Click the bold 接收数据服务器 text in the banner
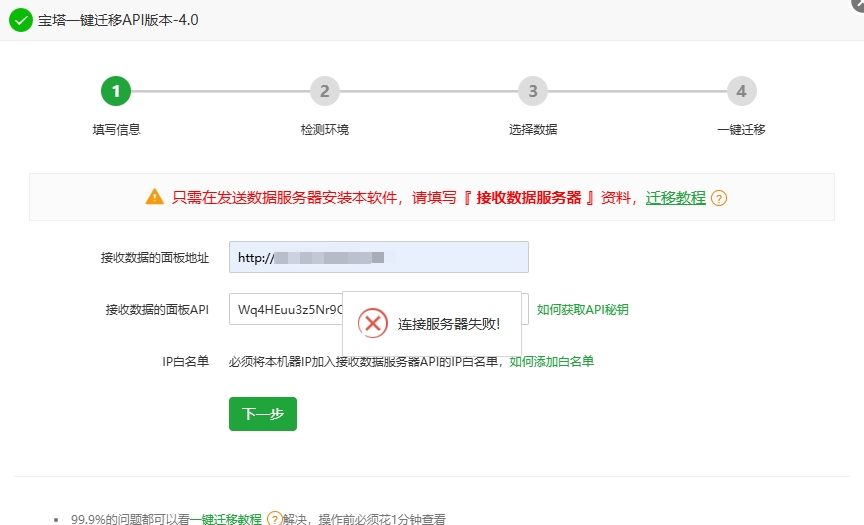The width and height of the screenshot is (864, 525). click(529, 198)
